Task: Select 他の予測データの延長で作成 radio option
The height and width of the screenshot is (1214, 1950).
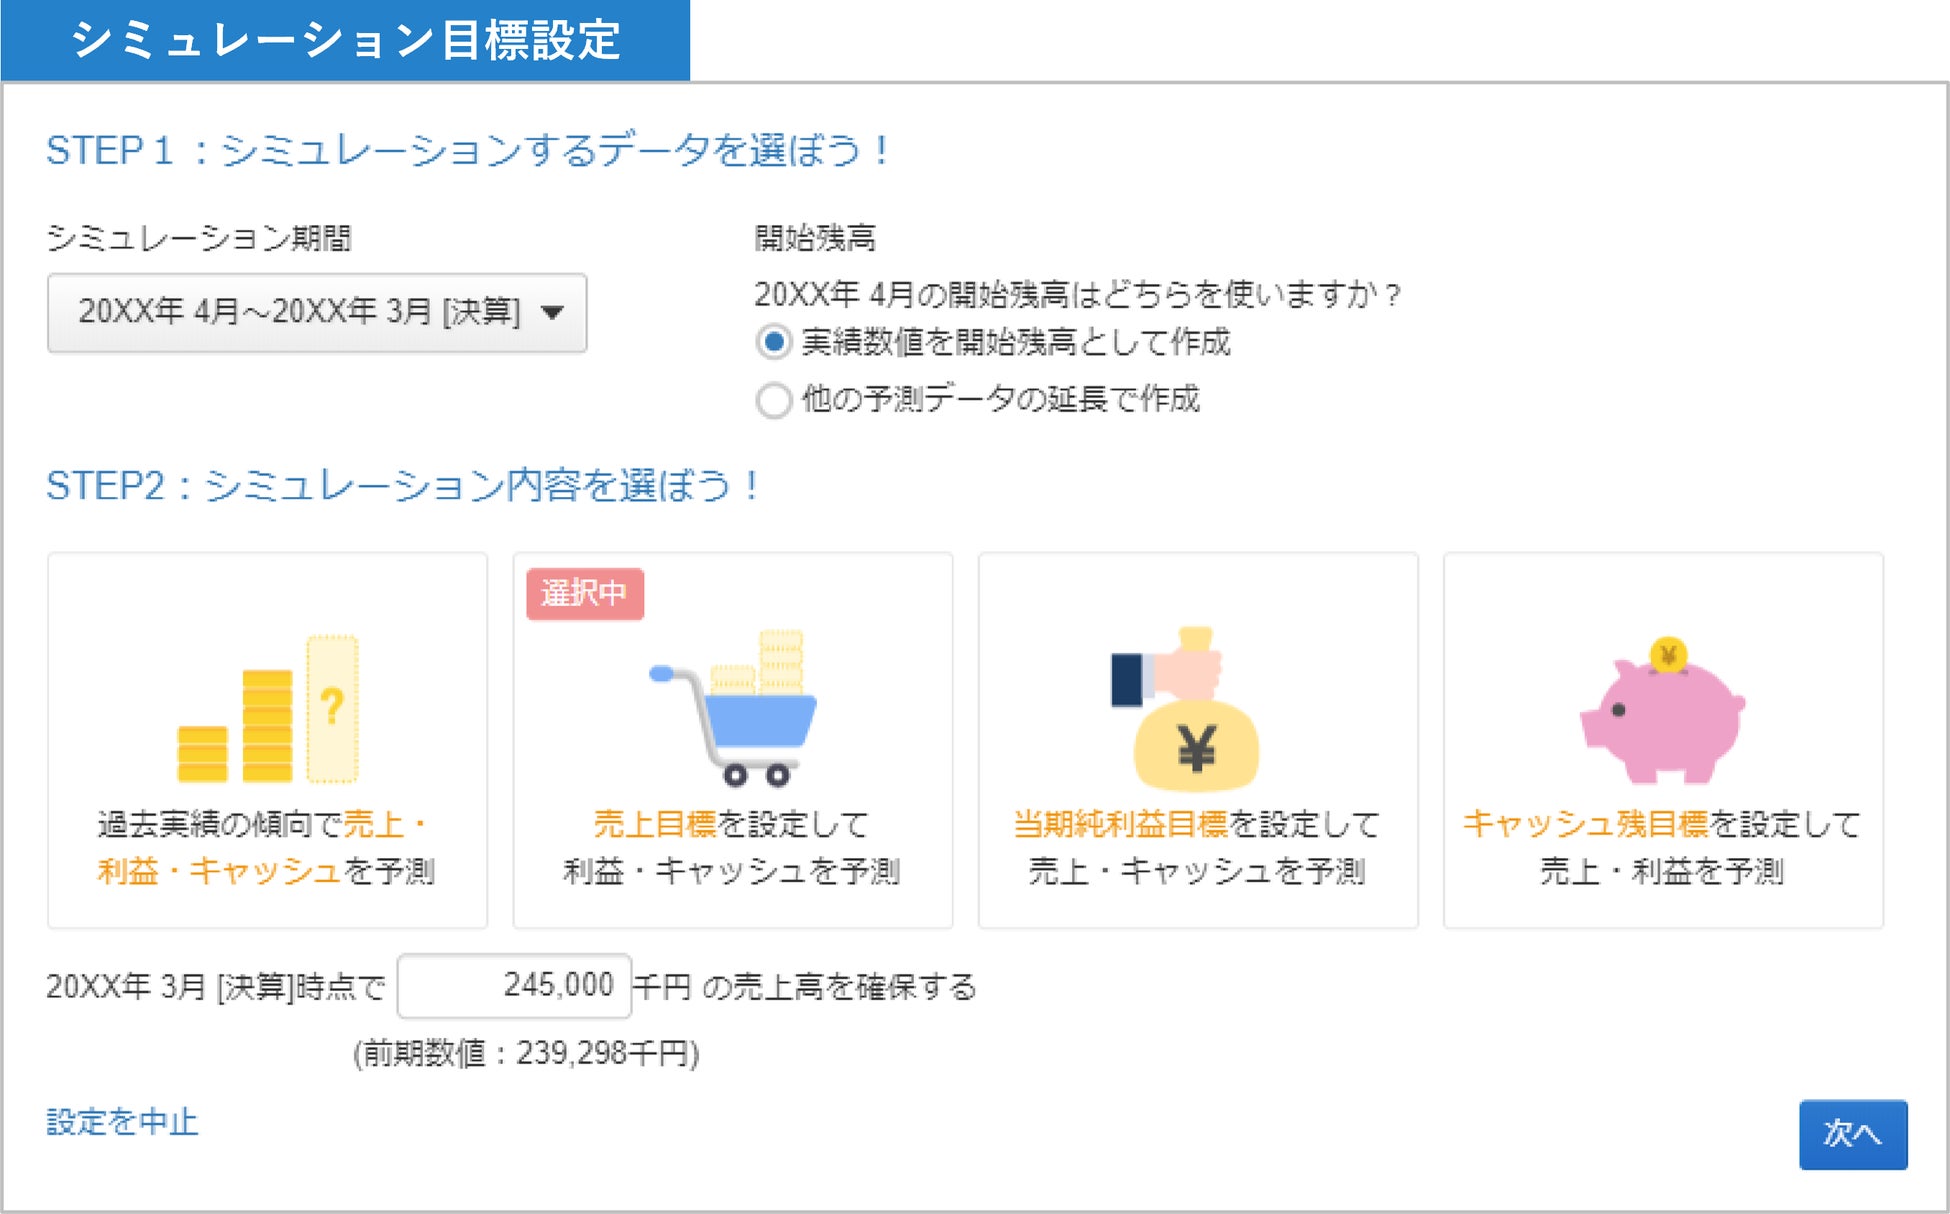Action: (774, 400)
